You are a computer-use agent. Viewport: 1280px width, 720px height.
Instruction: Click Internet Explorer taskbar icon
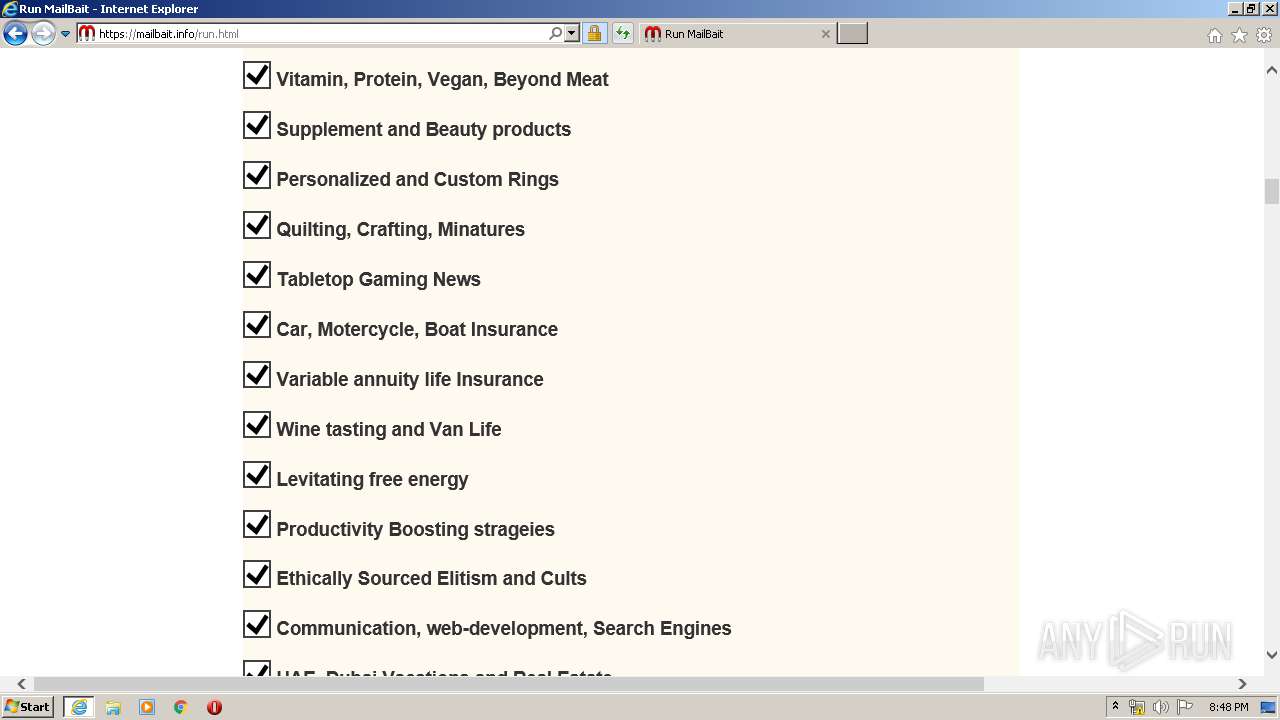(79, 707)
